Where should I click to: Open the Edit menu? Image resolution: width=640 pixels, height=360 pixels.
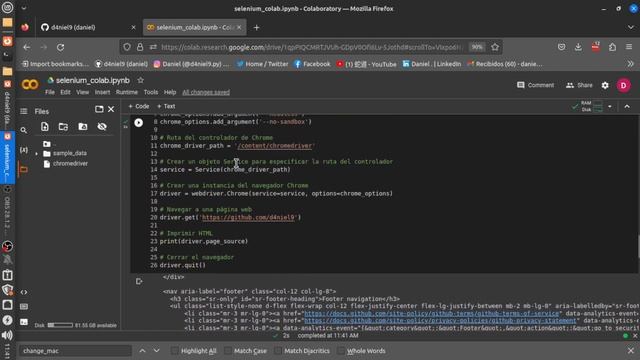click(65, 92)
